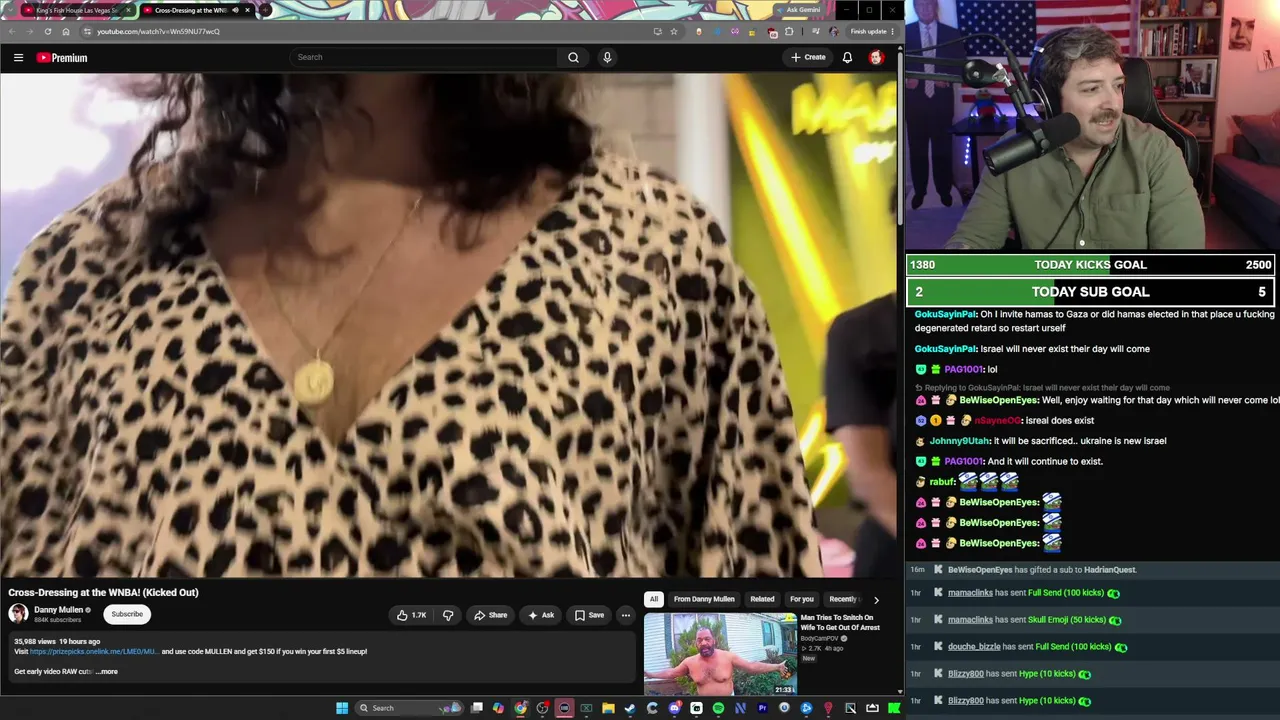Open Man Tries To Snitch video thumbnail
1280x720 pixels.
click(720, 654)
